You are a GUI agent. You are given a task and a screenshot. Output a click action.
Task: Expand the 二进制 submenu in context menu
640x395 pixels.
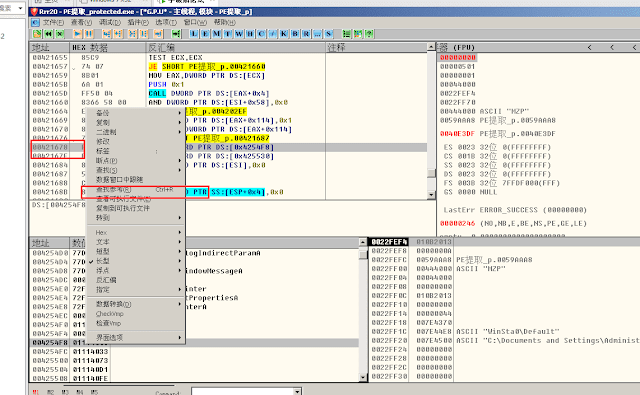[x=136, y=132]
